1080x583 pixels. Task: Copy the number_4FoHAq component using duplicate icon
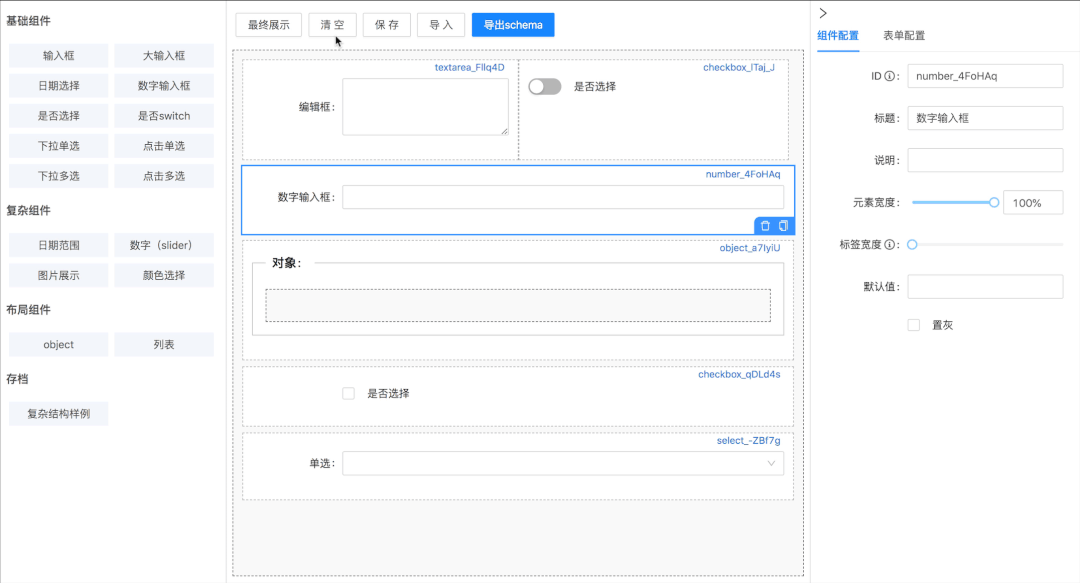point(783,225)
